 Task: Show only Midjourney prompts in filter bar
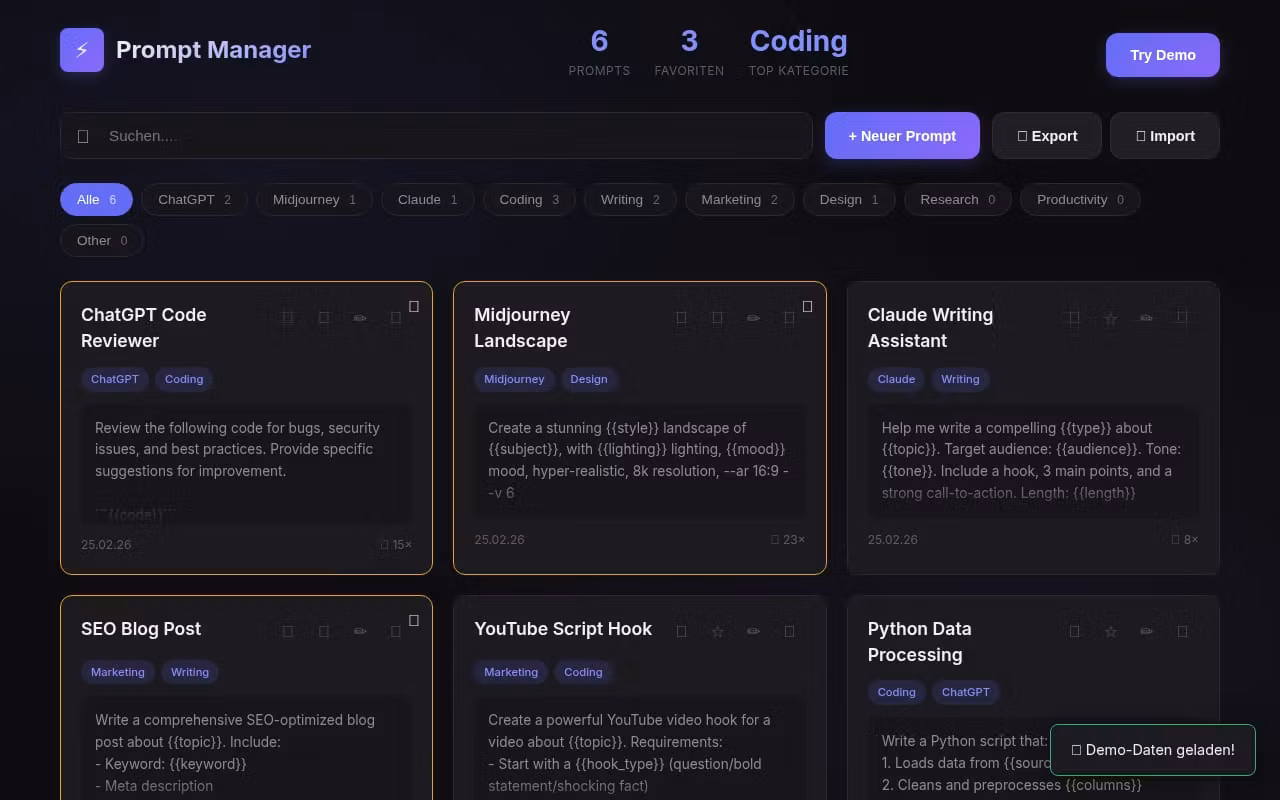pyautogui.click(x=314, y=200)
